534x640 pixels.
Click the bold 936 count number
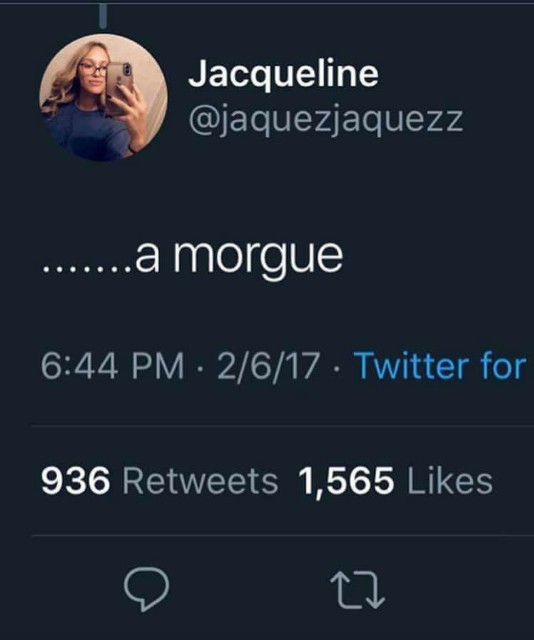pyautogui.click(x=76, y=480)
